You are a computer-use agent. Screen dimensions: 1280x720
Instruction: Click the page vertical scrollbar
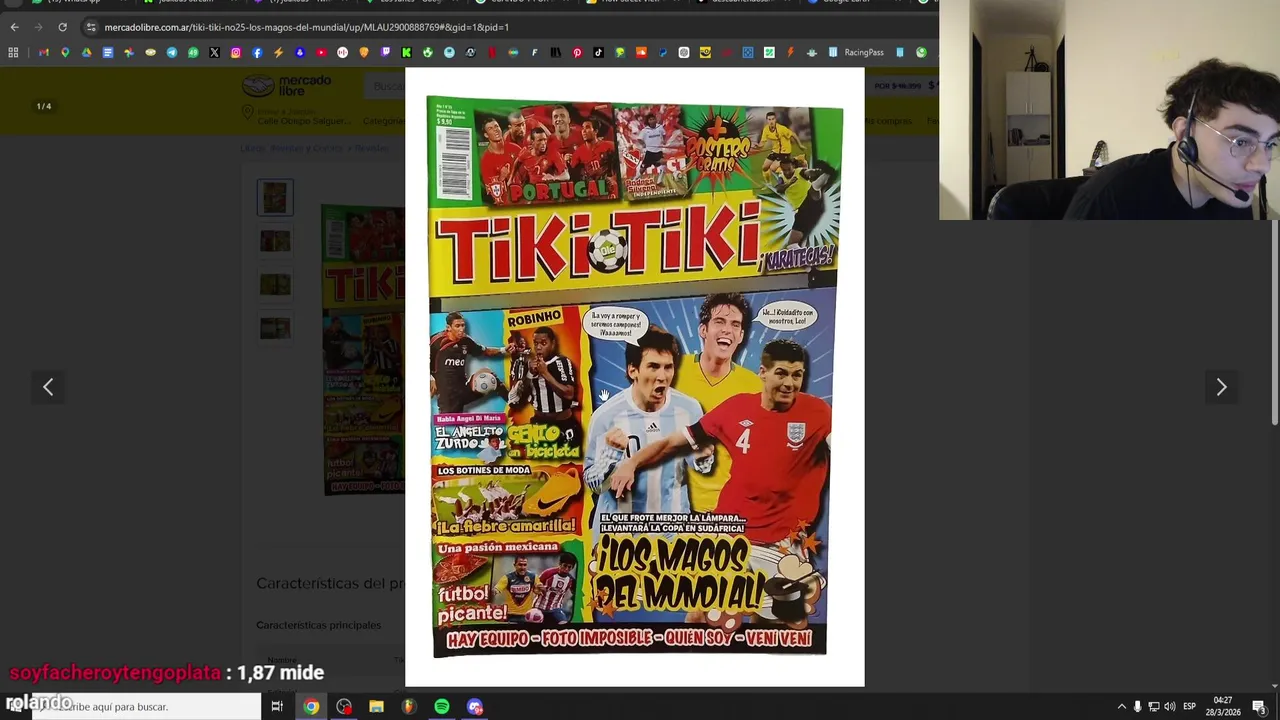click(1274, 320)
